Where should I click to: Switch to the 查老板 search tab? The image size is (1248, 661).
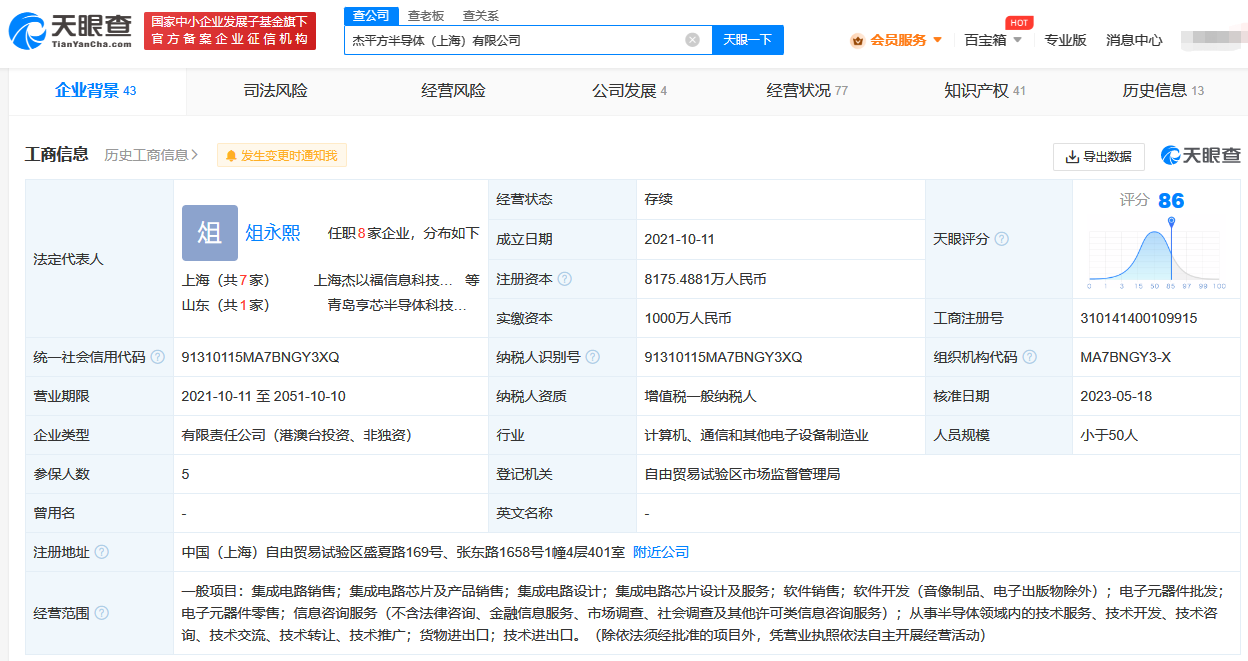click(x=426, y=15)
